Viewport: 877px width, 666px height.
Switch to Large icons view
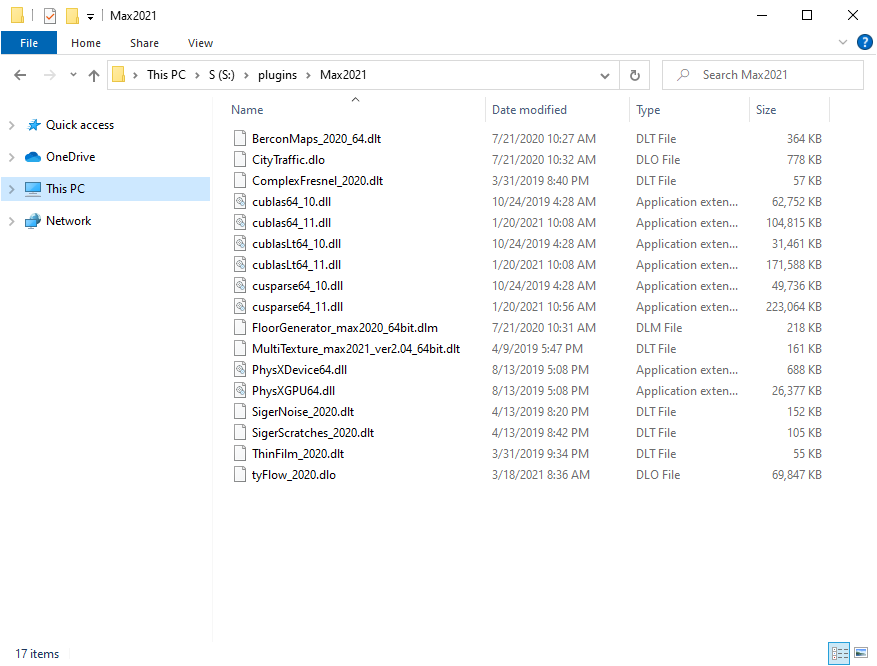click(x=861, y=653)
